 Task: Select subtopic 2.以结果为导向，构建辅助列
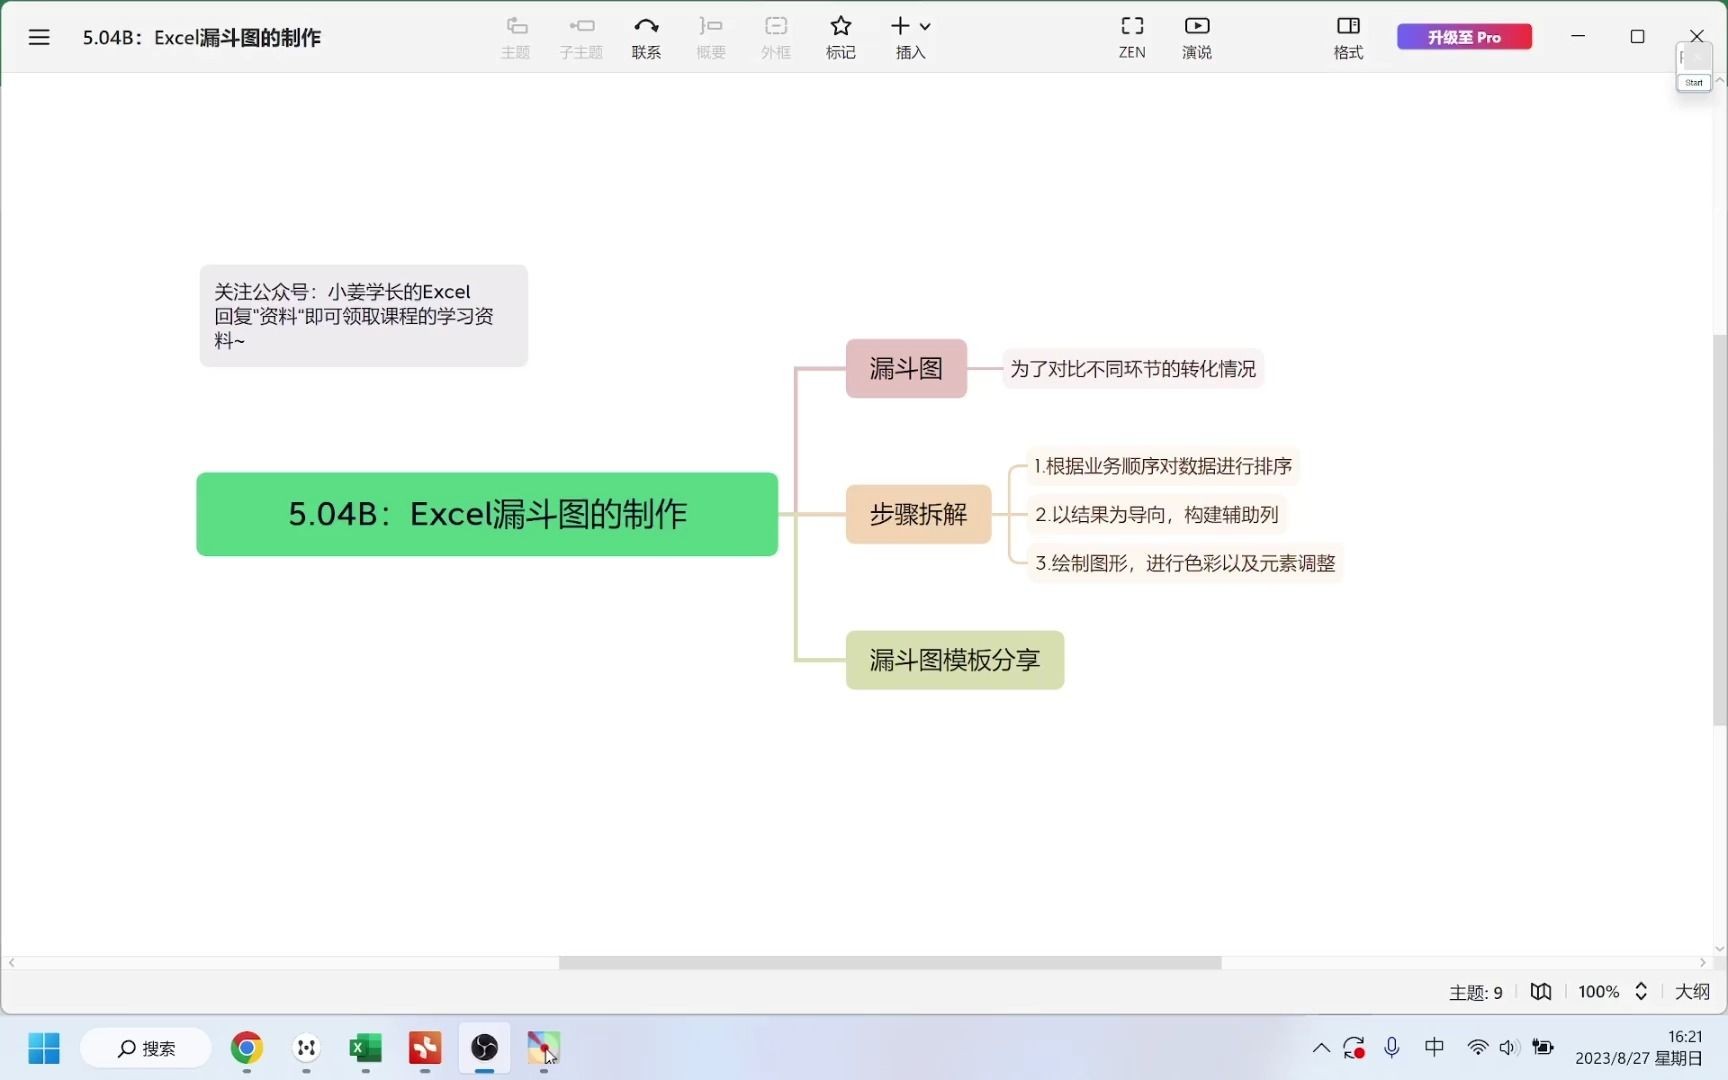[1157, 515]
